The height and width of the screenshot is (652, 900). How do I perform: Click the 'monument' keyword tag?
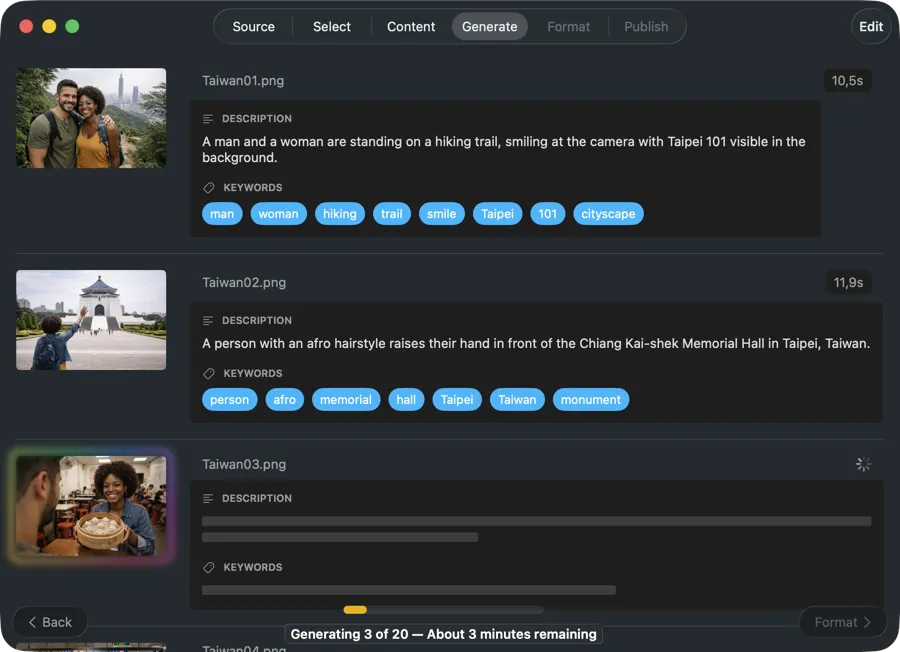point(590,400)
